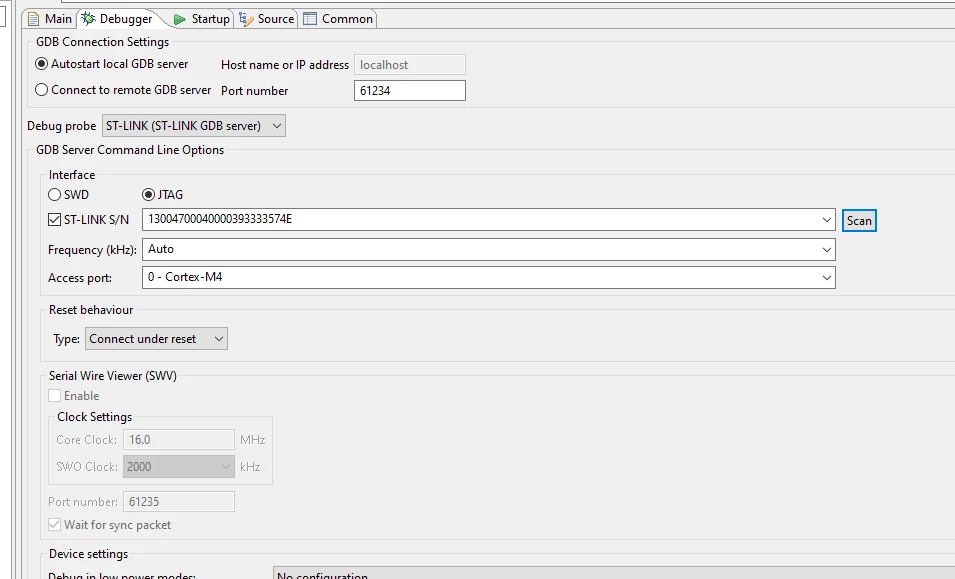Open the Access port dropdown
Screen dimensions: 955x579
coord(488,278)
